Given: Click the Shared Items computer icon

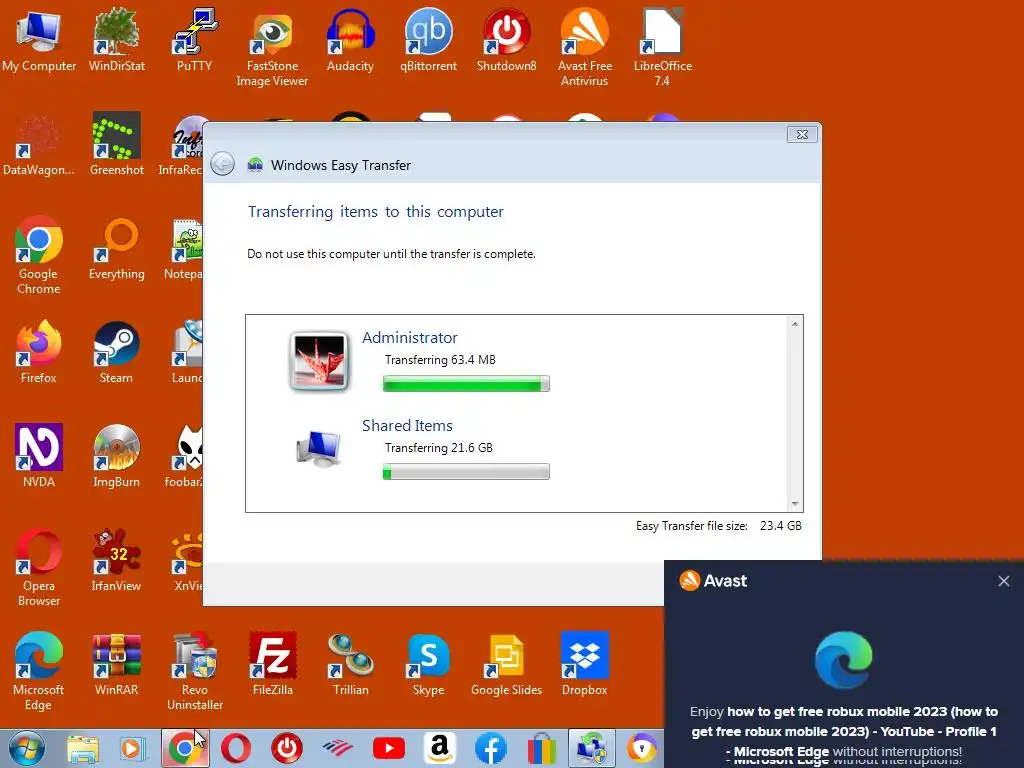Looking at the screenshot, I should point(319,449).
